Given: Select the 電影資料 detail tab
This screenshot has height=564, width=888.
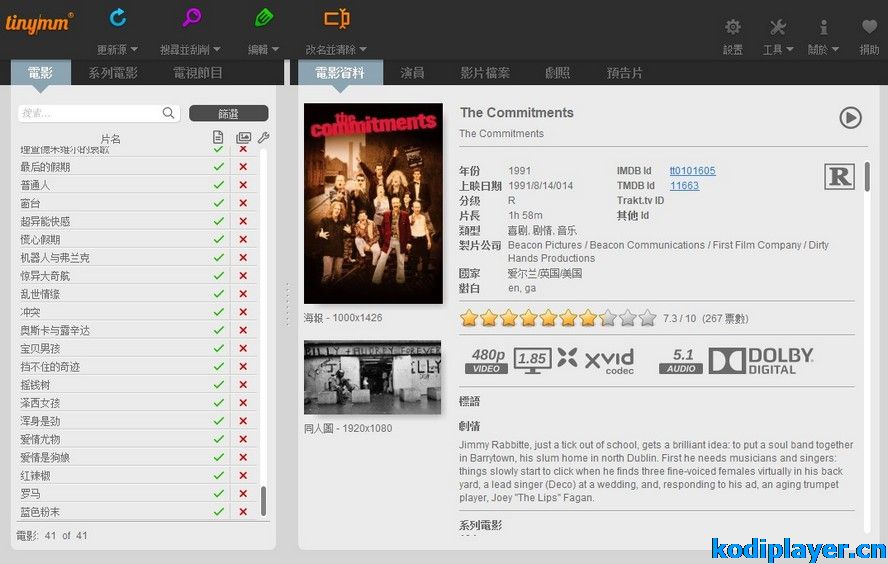Looking at the screenshot, I should coord(340,73).
